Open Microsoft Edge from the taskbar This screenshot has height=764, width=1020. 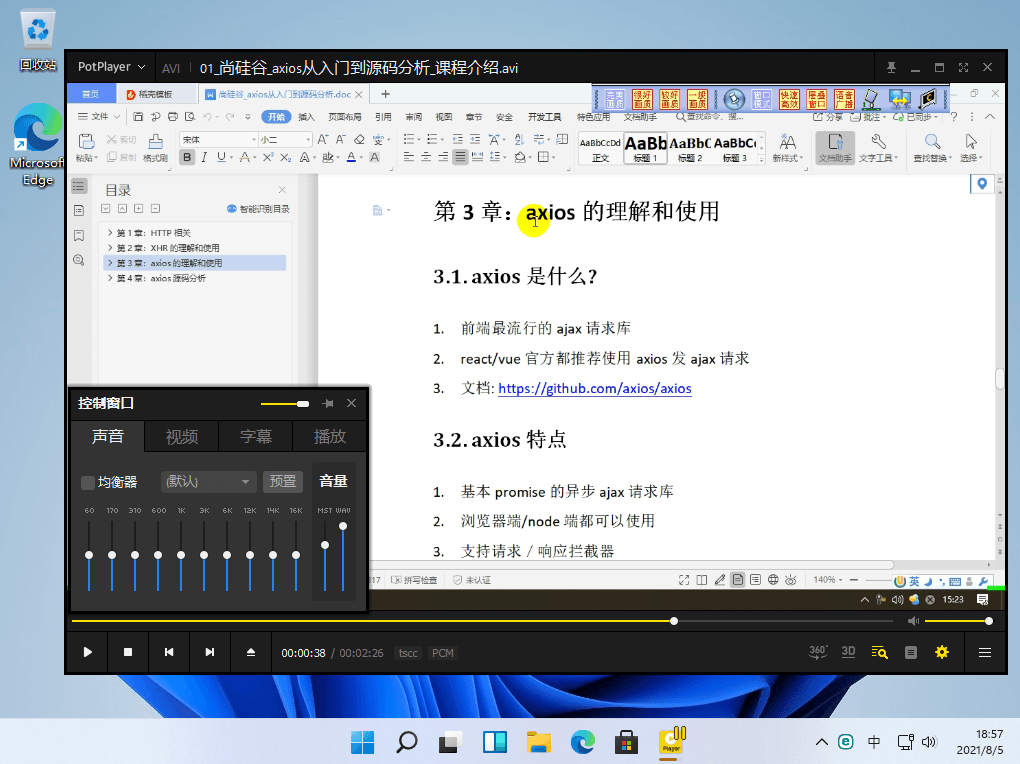(x=582, y=742)
